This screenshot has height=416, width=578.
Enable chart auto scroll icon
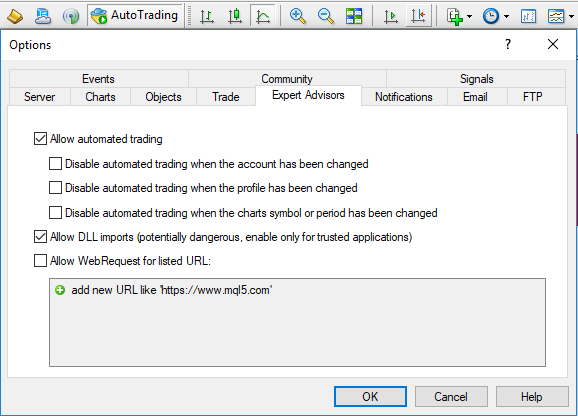390,16
